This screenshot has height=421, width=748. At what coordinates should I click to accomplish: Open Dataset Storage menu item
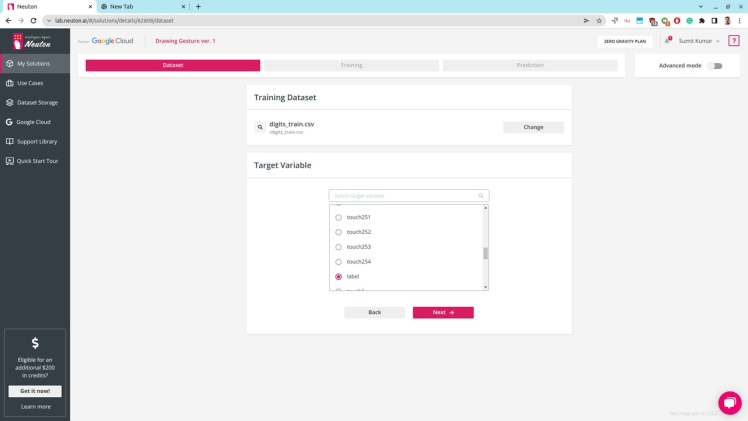(x=35, y=103)
